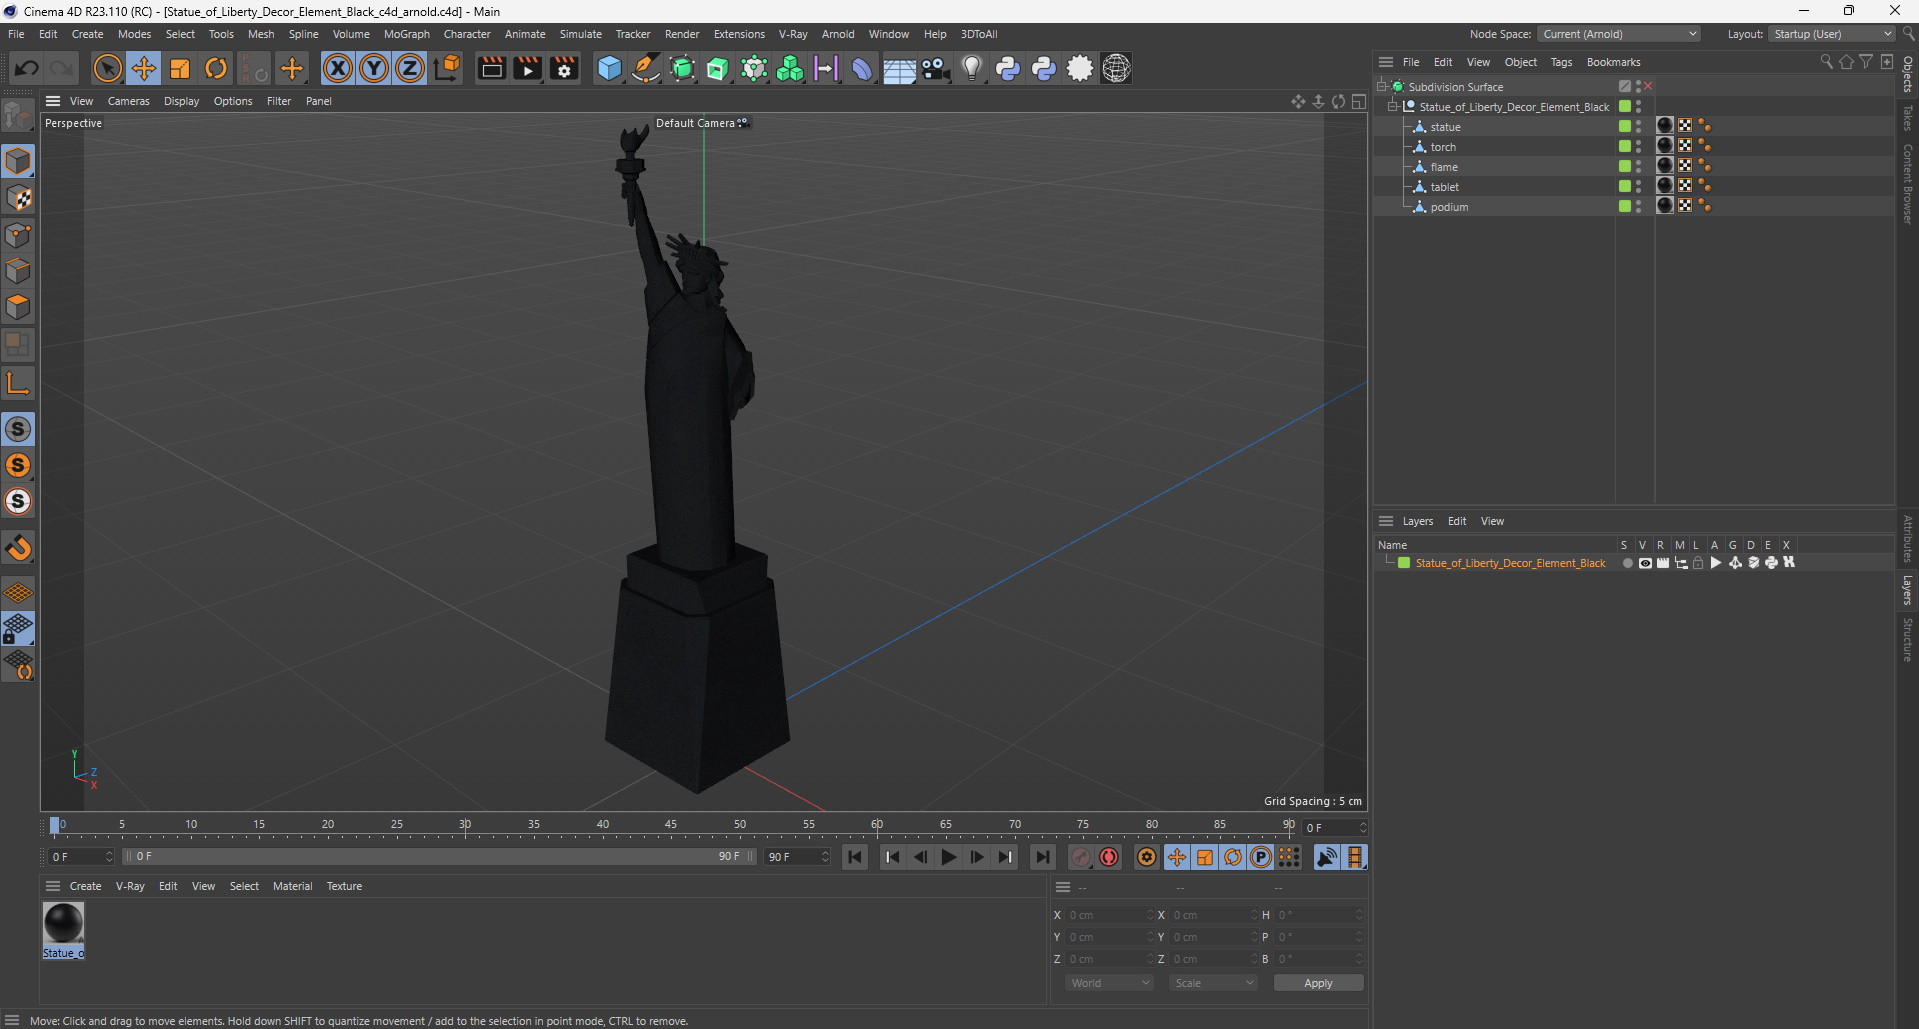The height and width of the screenshot is (1029, 1919).
Task: Click the Apply button
Action: 1318,983
